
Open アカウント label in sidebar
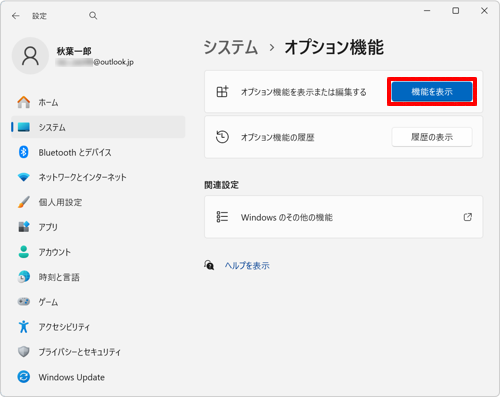55,252
